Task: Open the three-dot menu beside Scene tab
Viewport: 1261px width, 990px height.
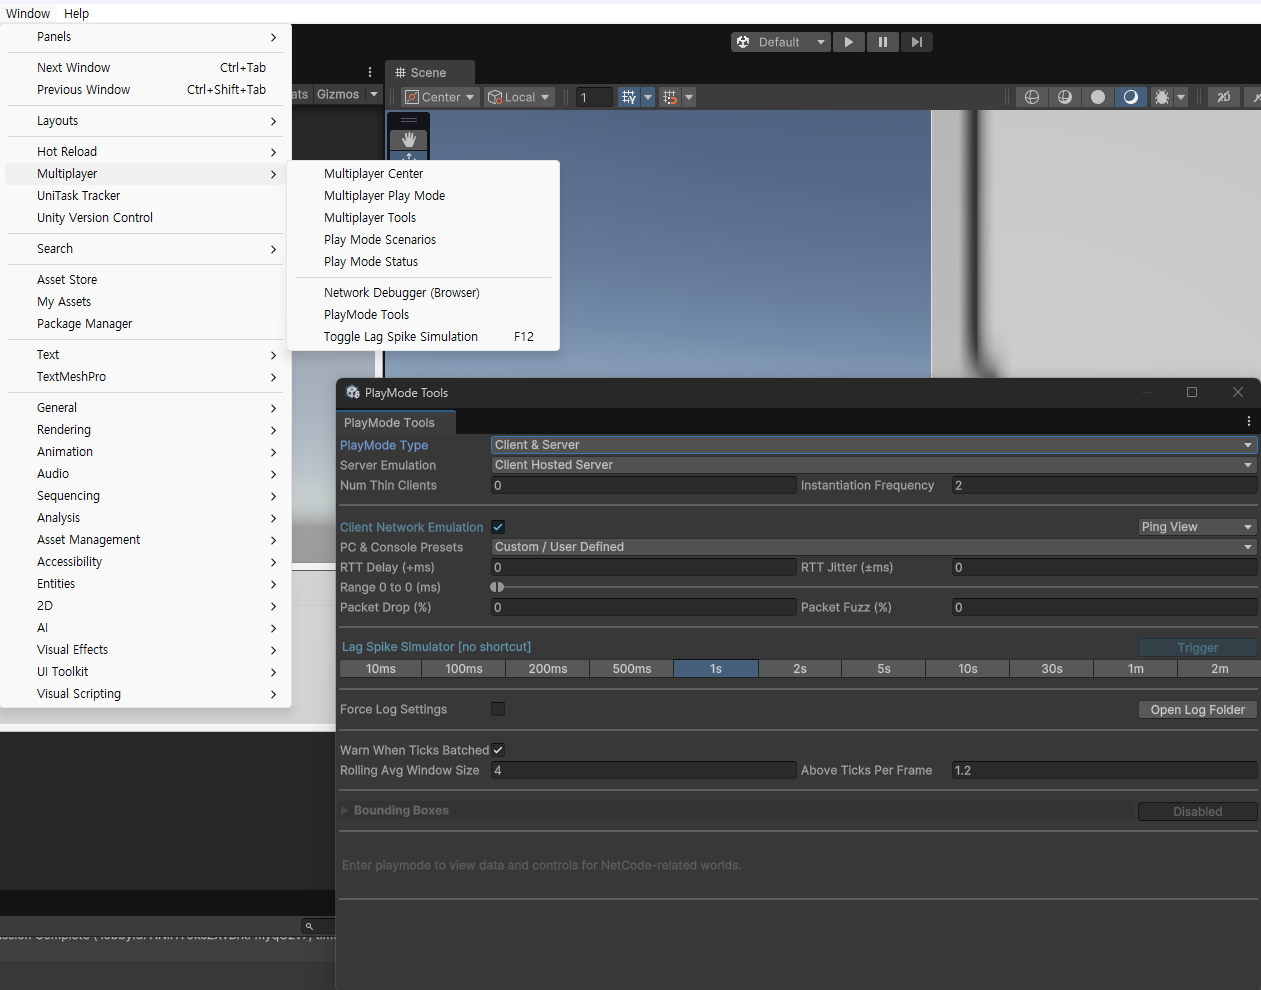Action: coord(370,72)
